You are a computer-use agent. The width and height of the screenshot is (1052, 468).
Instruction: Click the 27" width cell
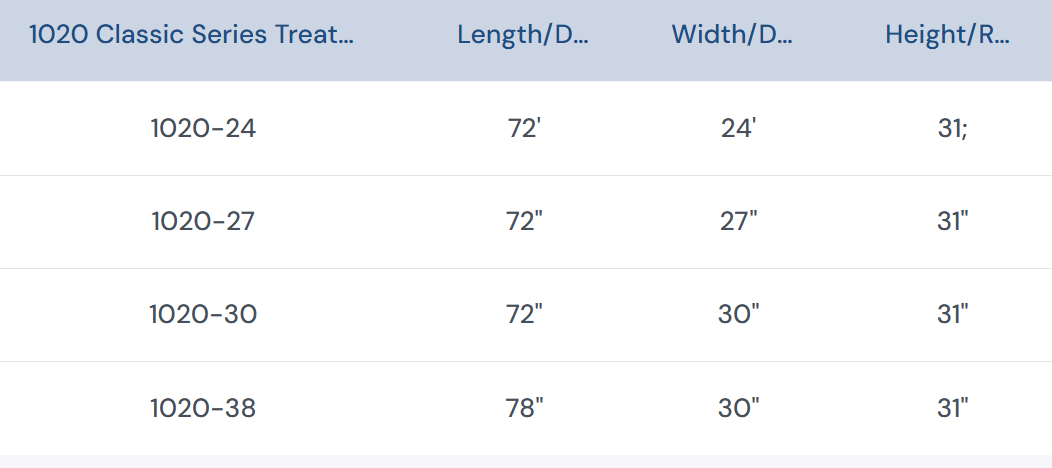coord(739,221)
